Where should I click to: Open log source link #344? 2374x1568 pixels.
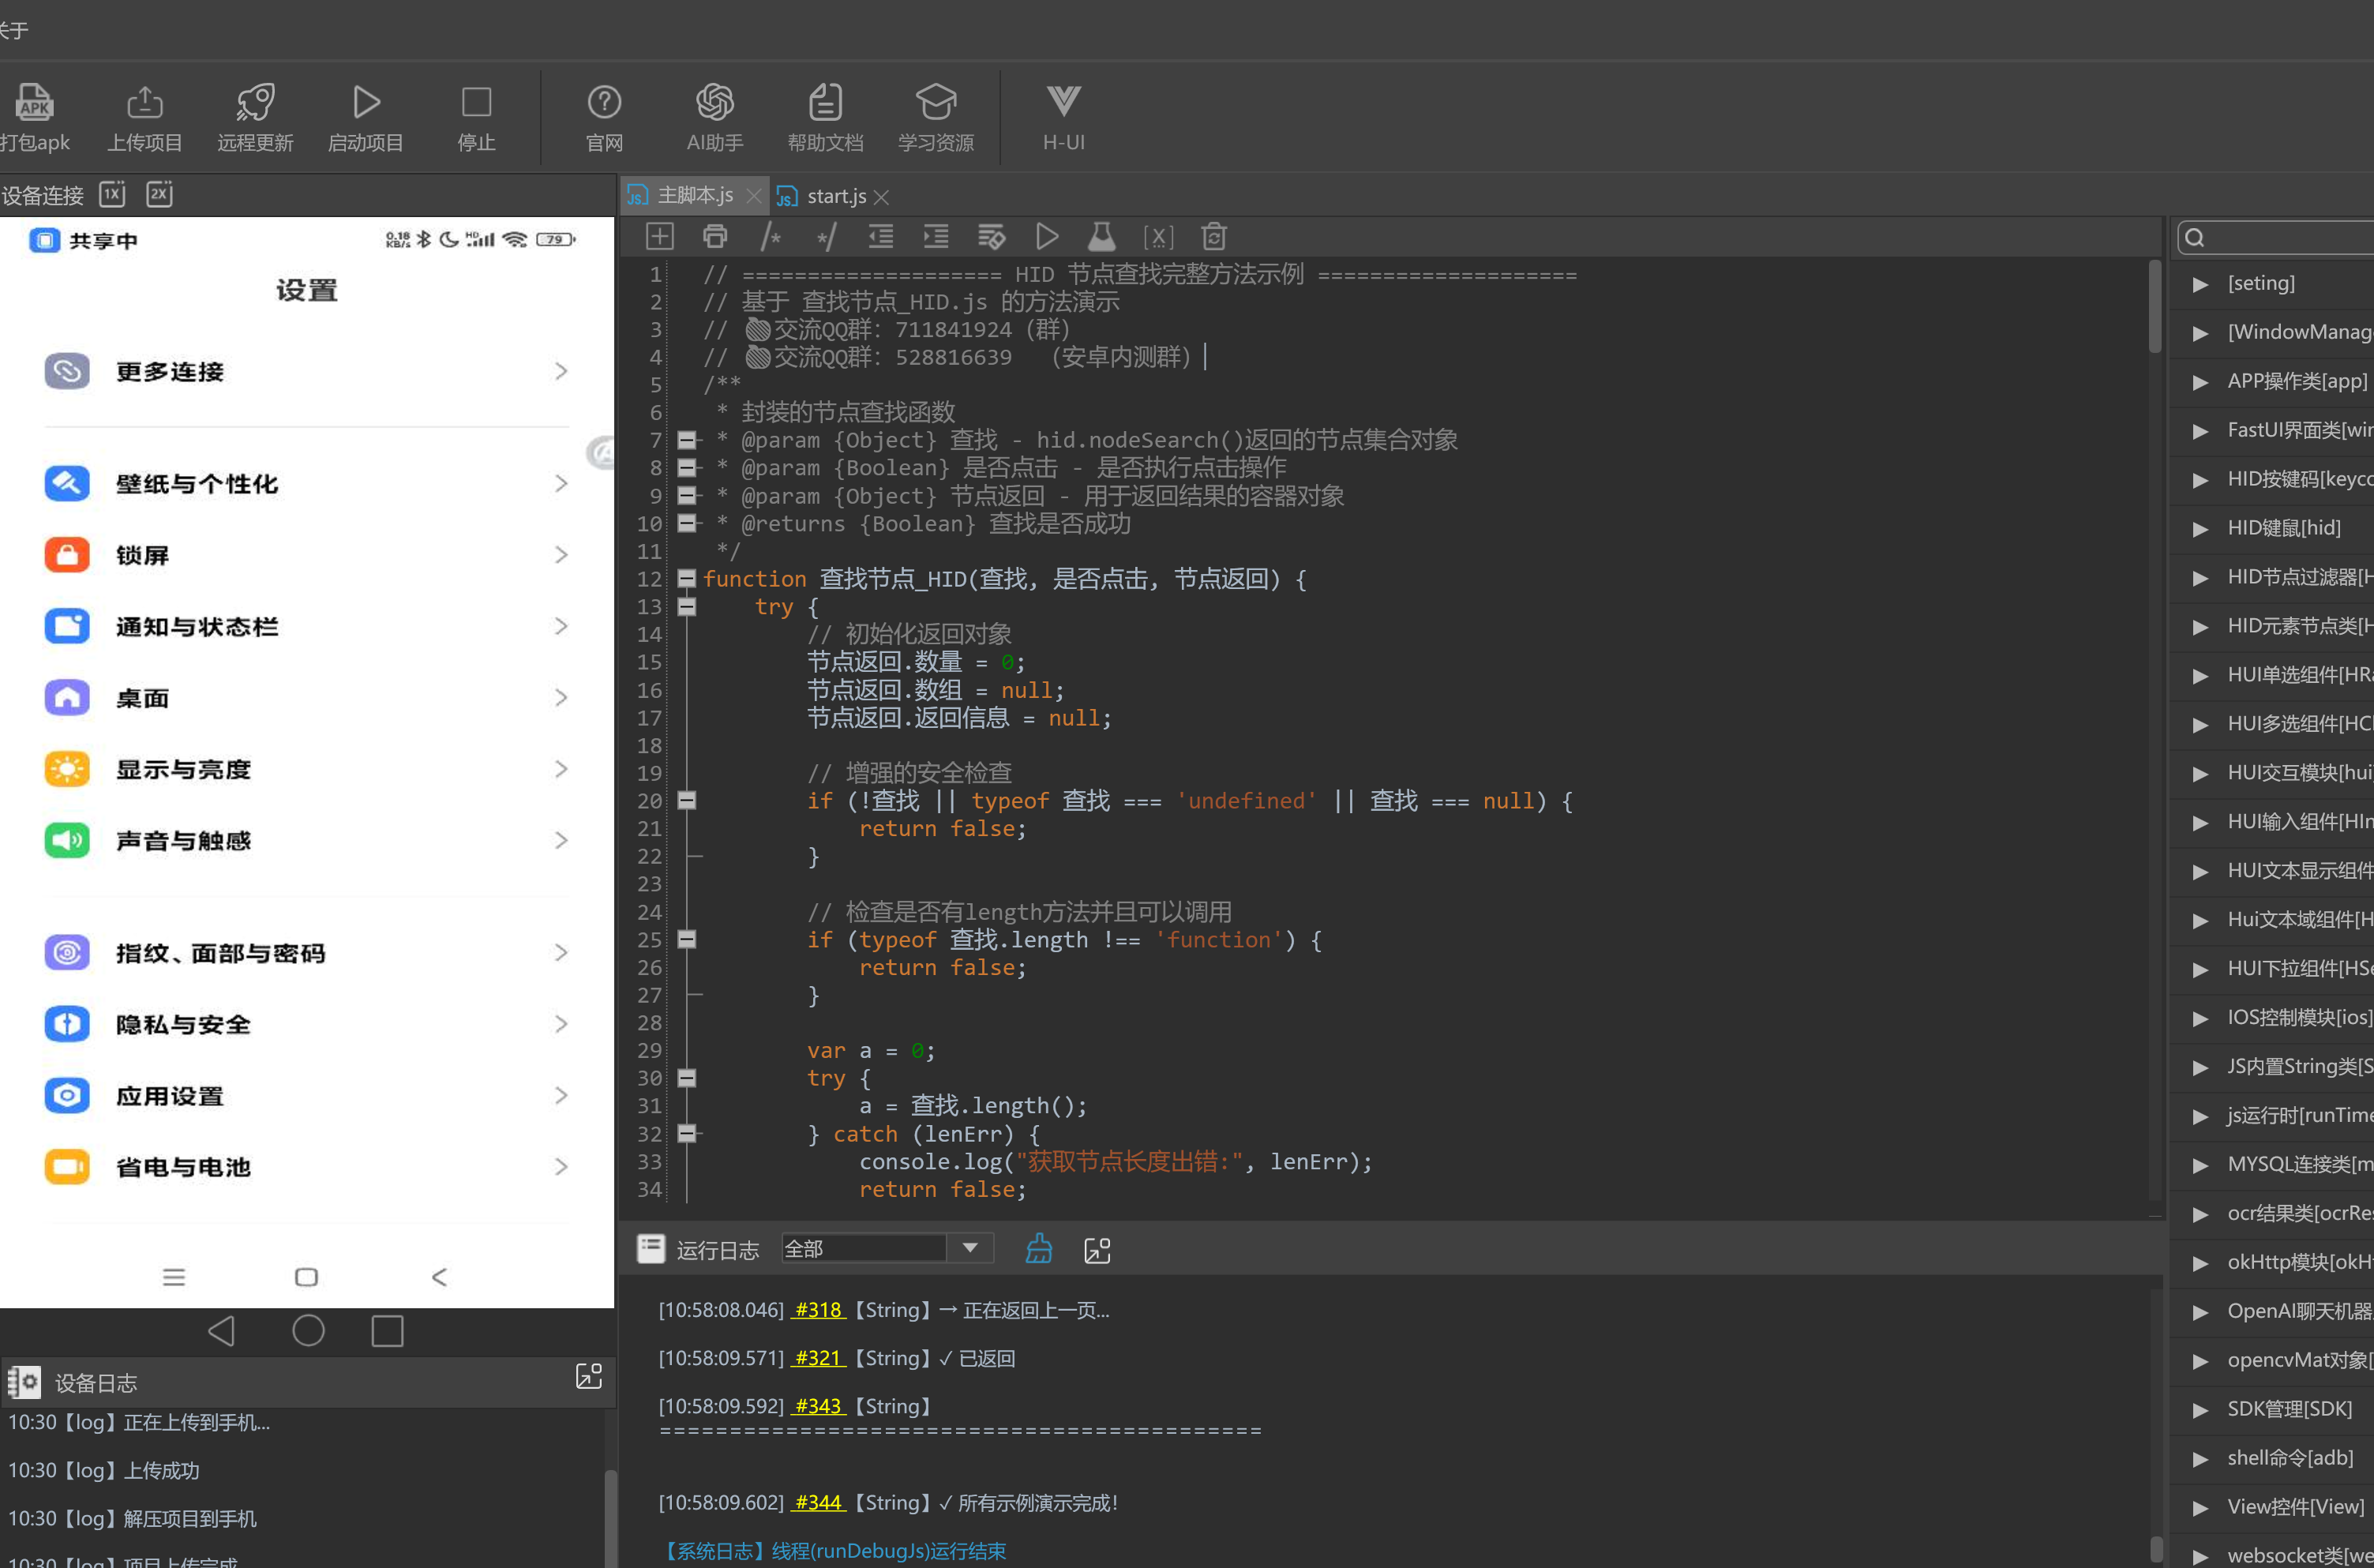pyautogui.click(x=818, y=1502)
